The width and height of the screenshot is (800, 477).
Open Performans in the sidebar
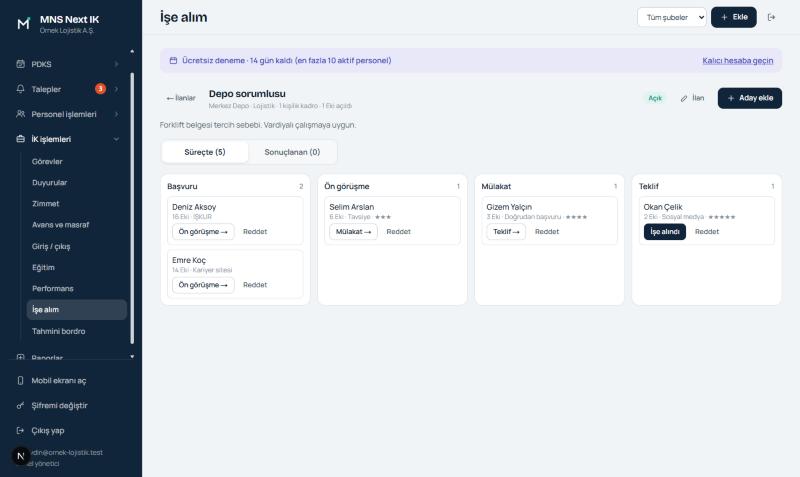[x=53, y=288]
